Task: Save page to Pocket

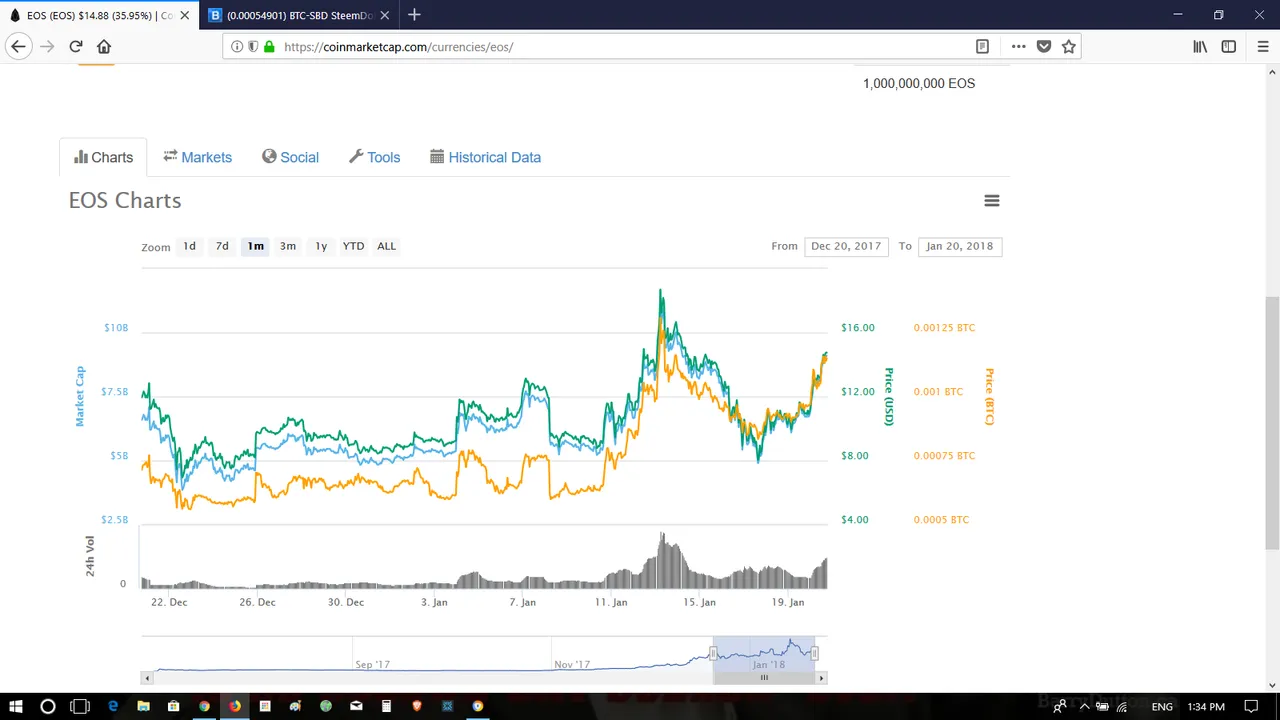Action: pos(1044,46)
